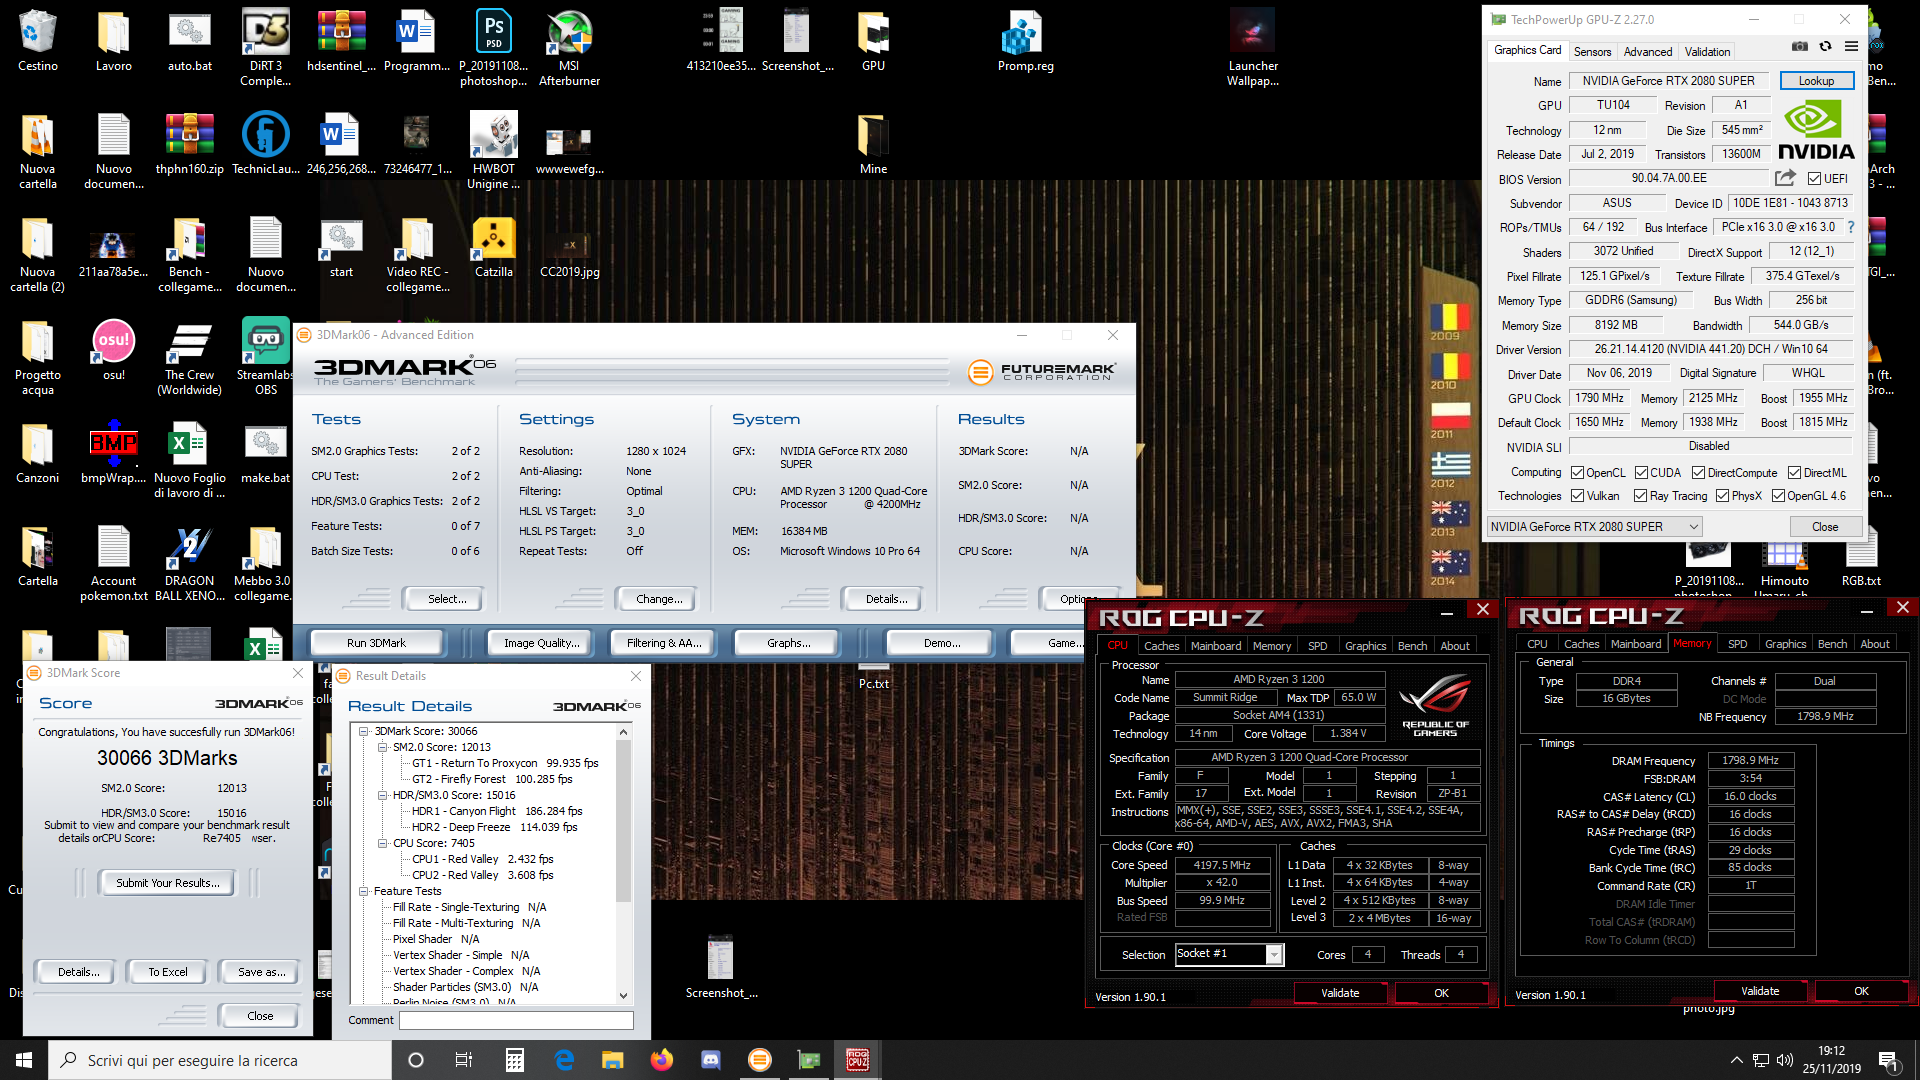This screenshot has width=1920, height=1080.
Task: Click Image Quality button in 3DMark06
Action: (541, 643)
